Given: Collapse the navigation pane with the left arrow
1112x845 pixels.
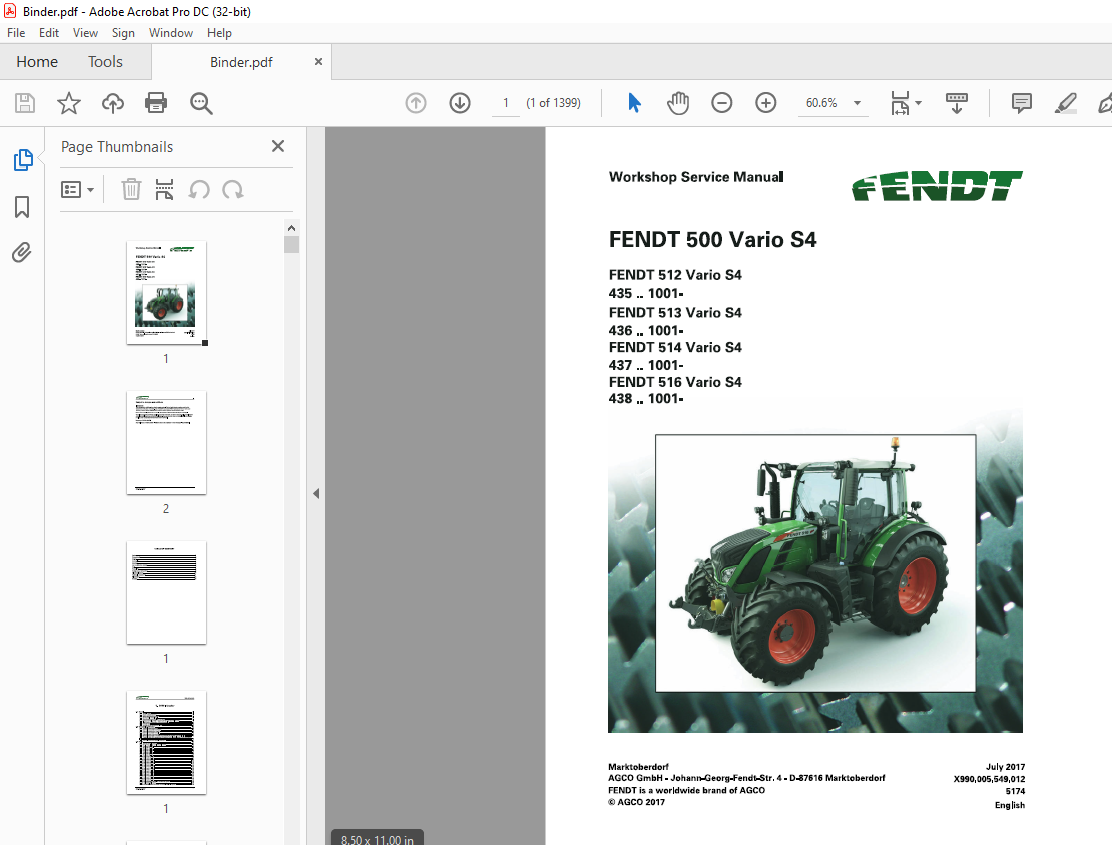Looking at the screenshot, I should (x=316, y=493).
